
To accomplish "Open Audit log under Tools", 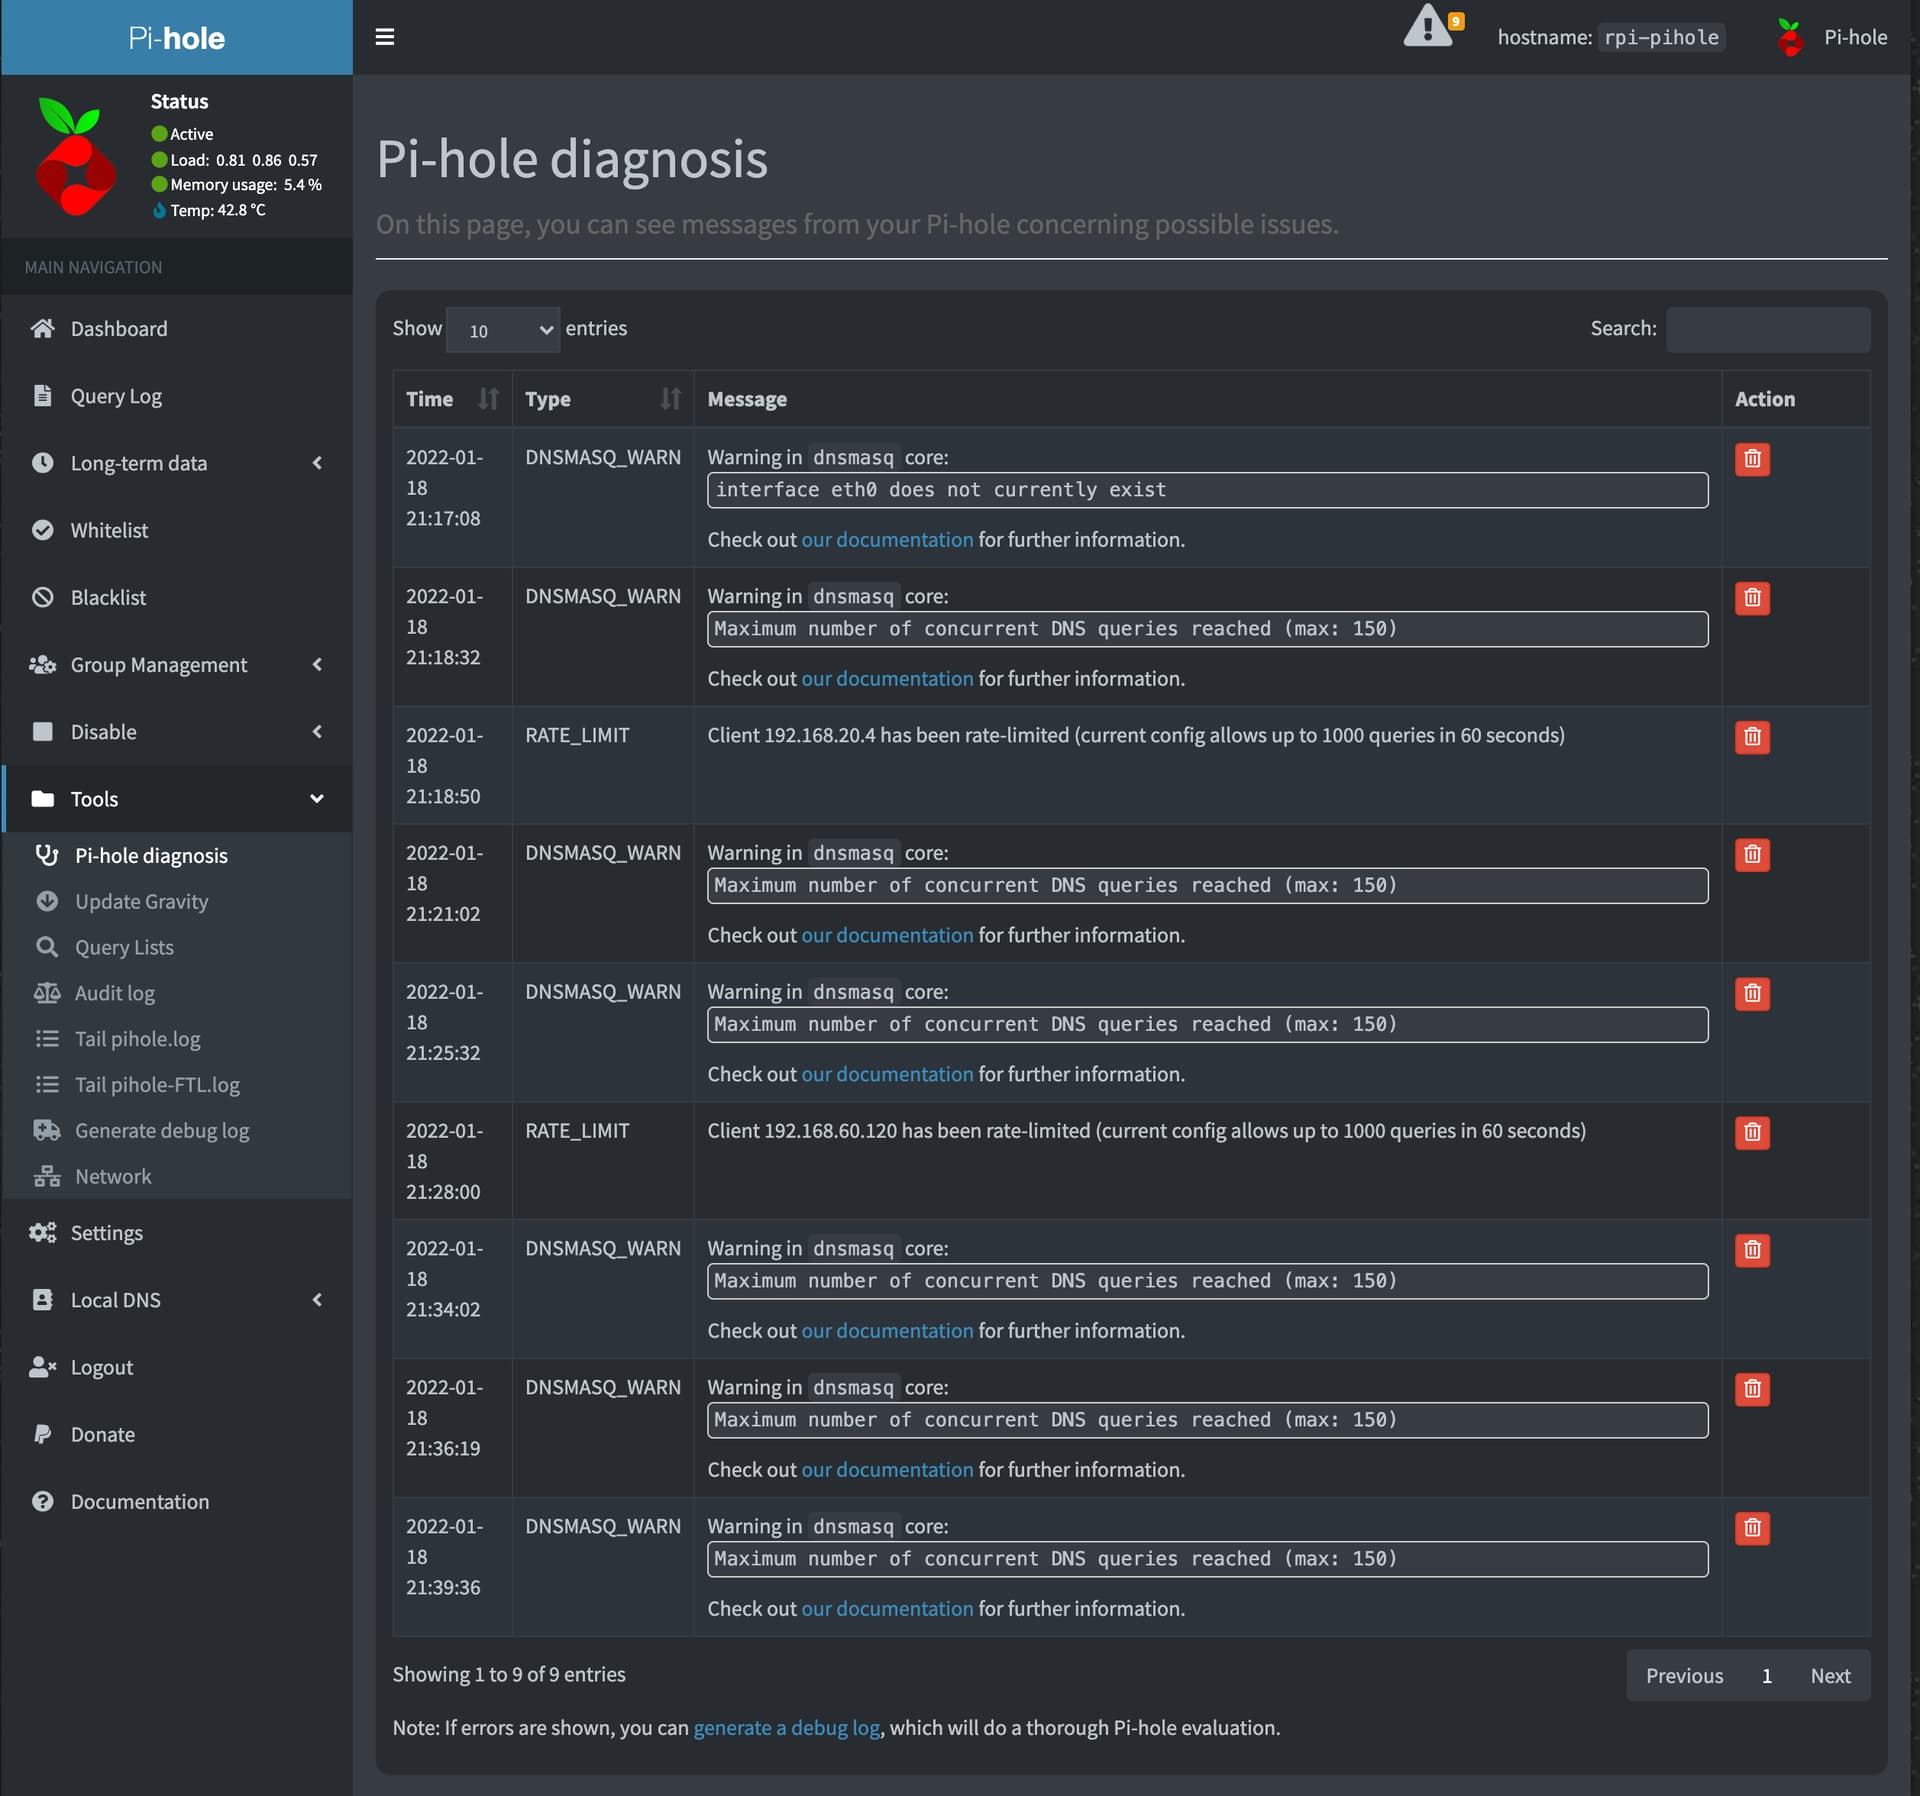I will 177,993.
